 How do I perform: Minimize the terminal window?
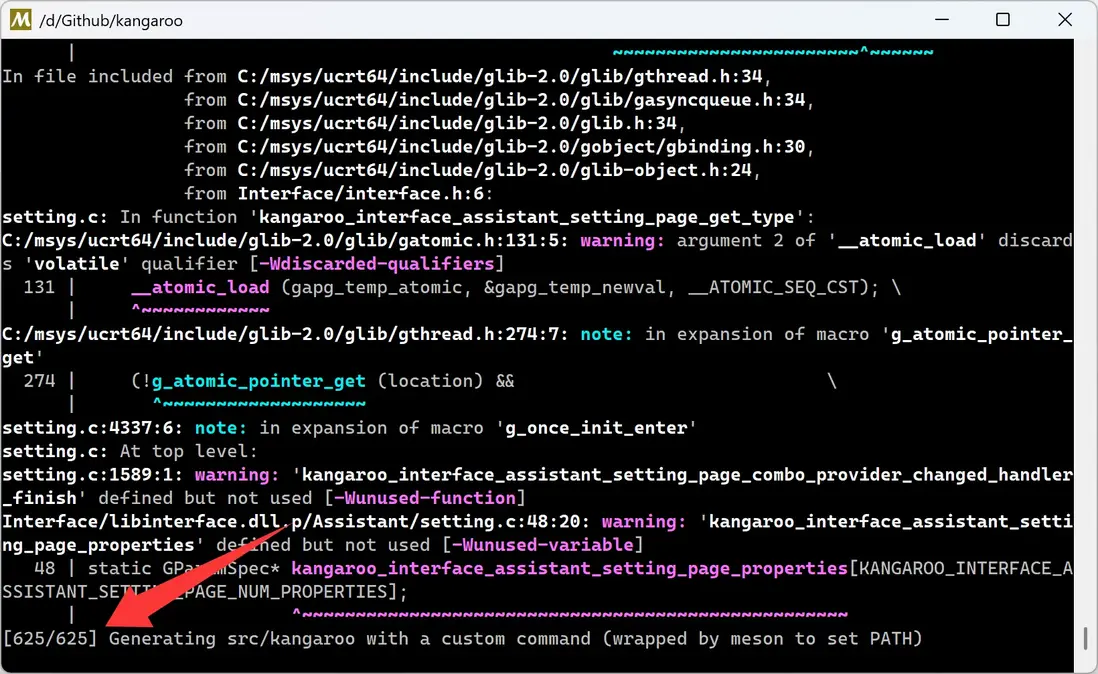click(x=942, y=20)
